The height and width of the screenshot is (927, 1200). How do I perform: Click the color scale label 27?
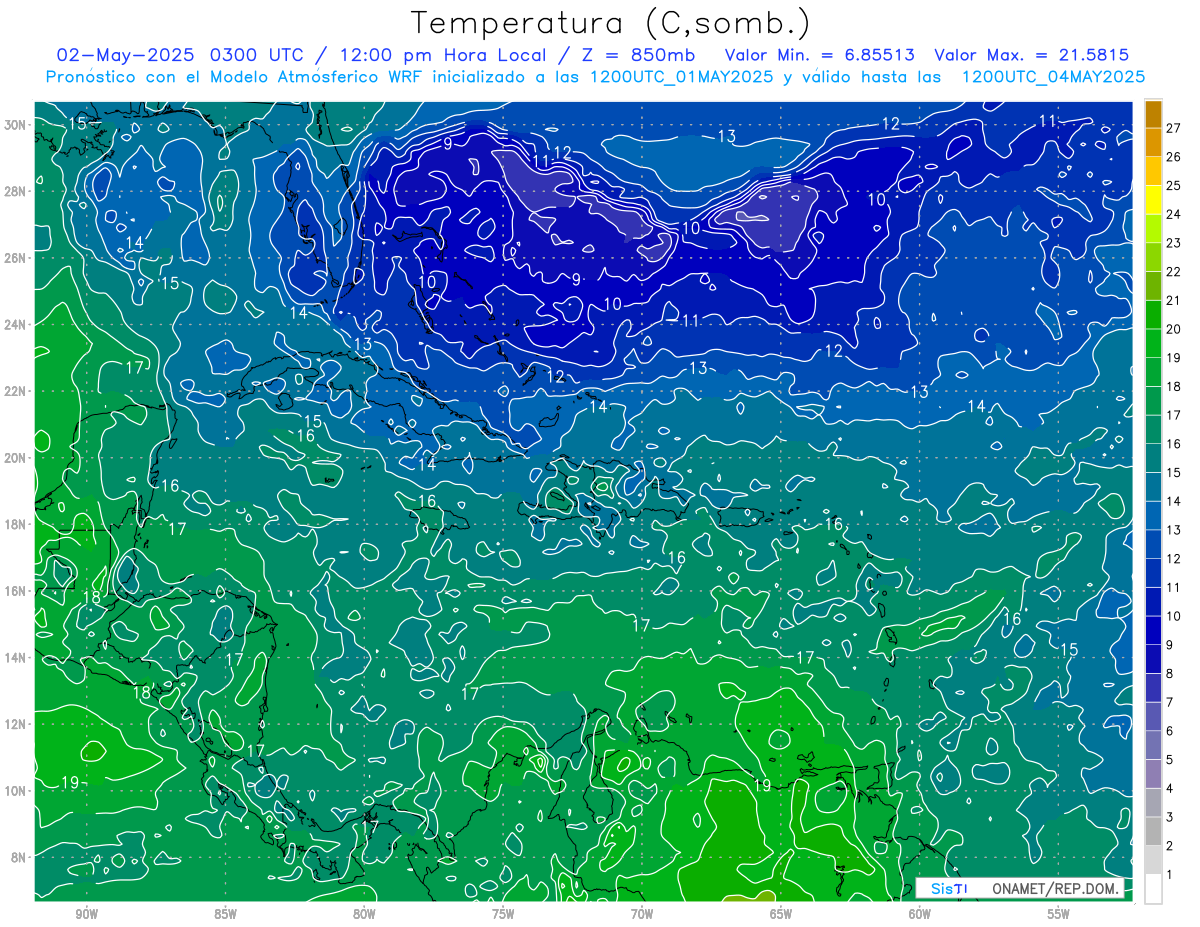tap(1174, 128)
